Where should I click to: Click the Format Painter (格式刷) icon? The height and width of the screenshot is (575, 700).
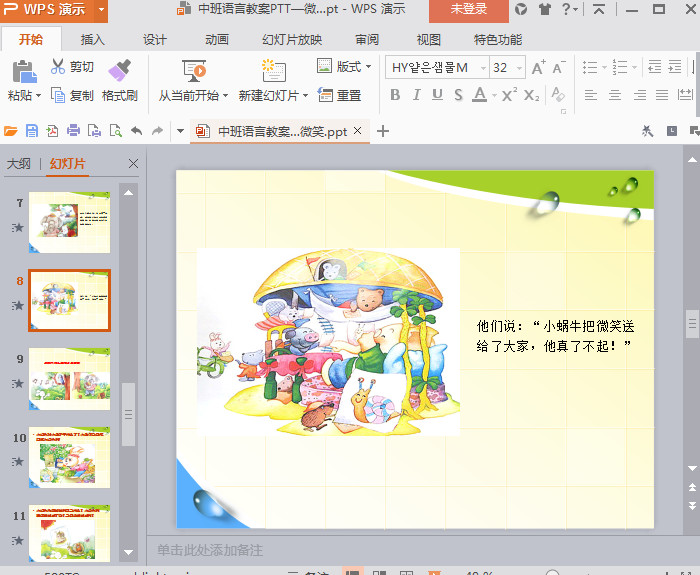point(120,70)
